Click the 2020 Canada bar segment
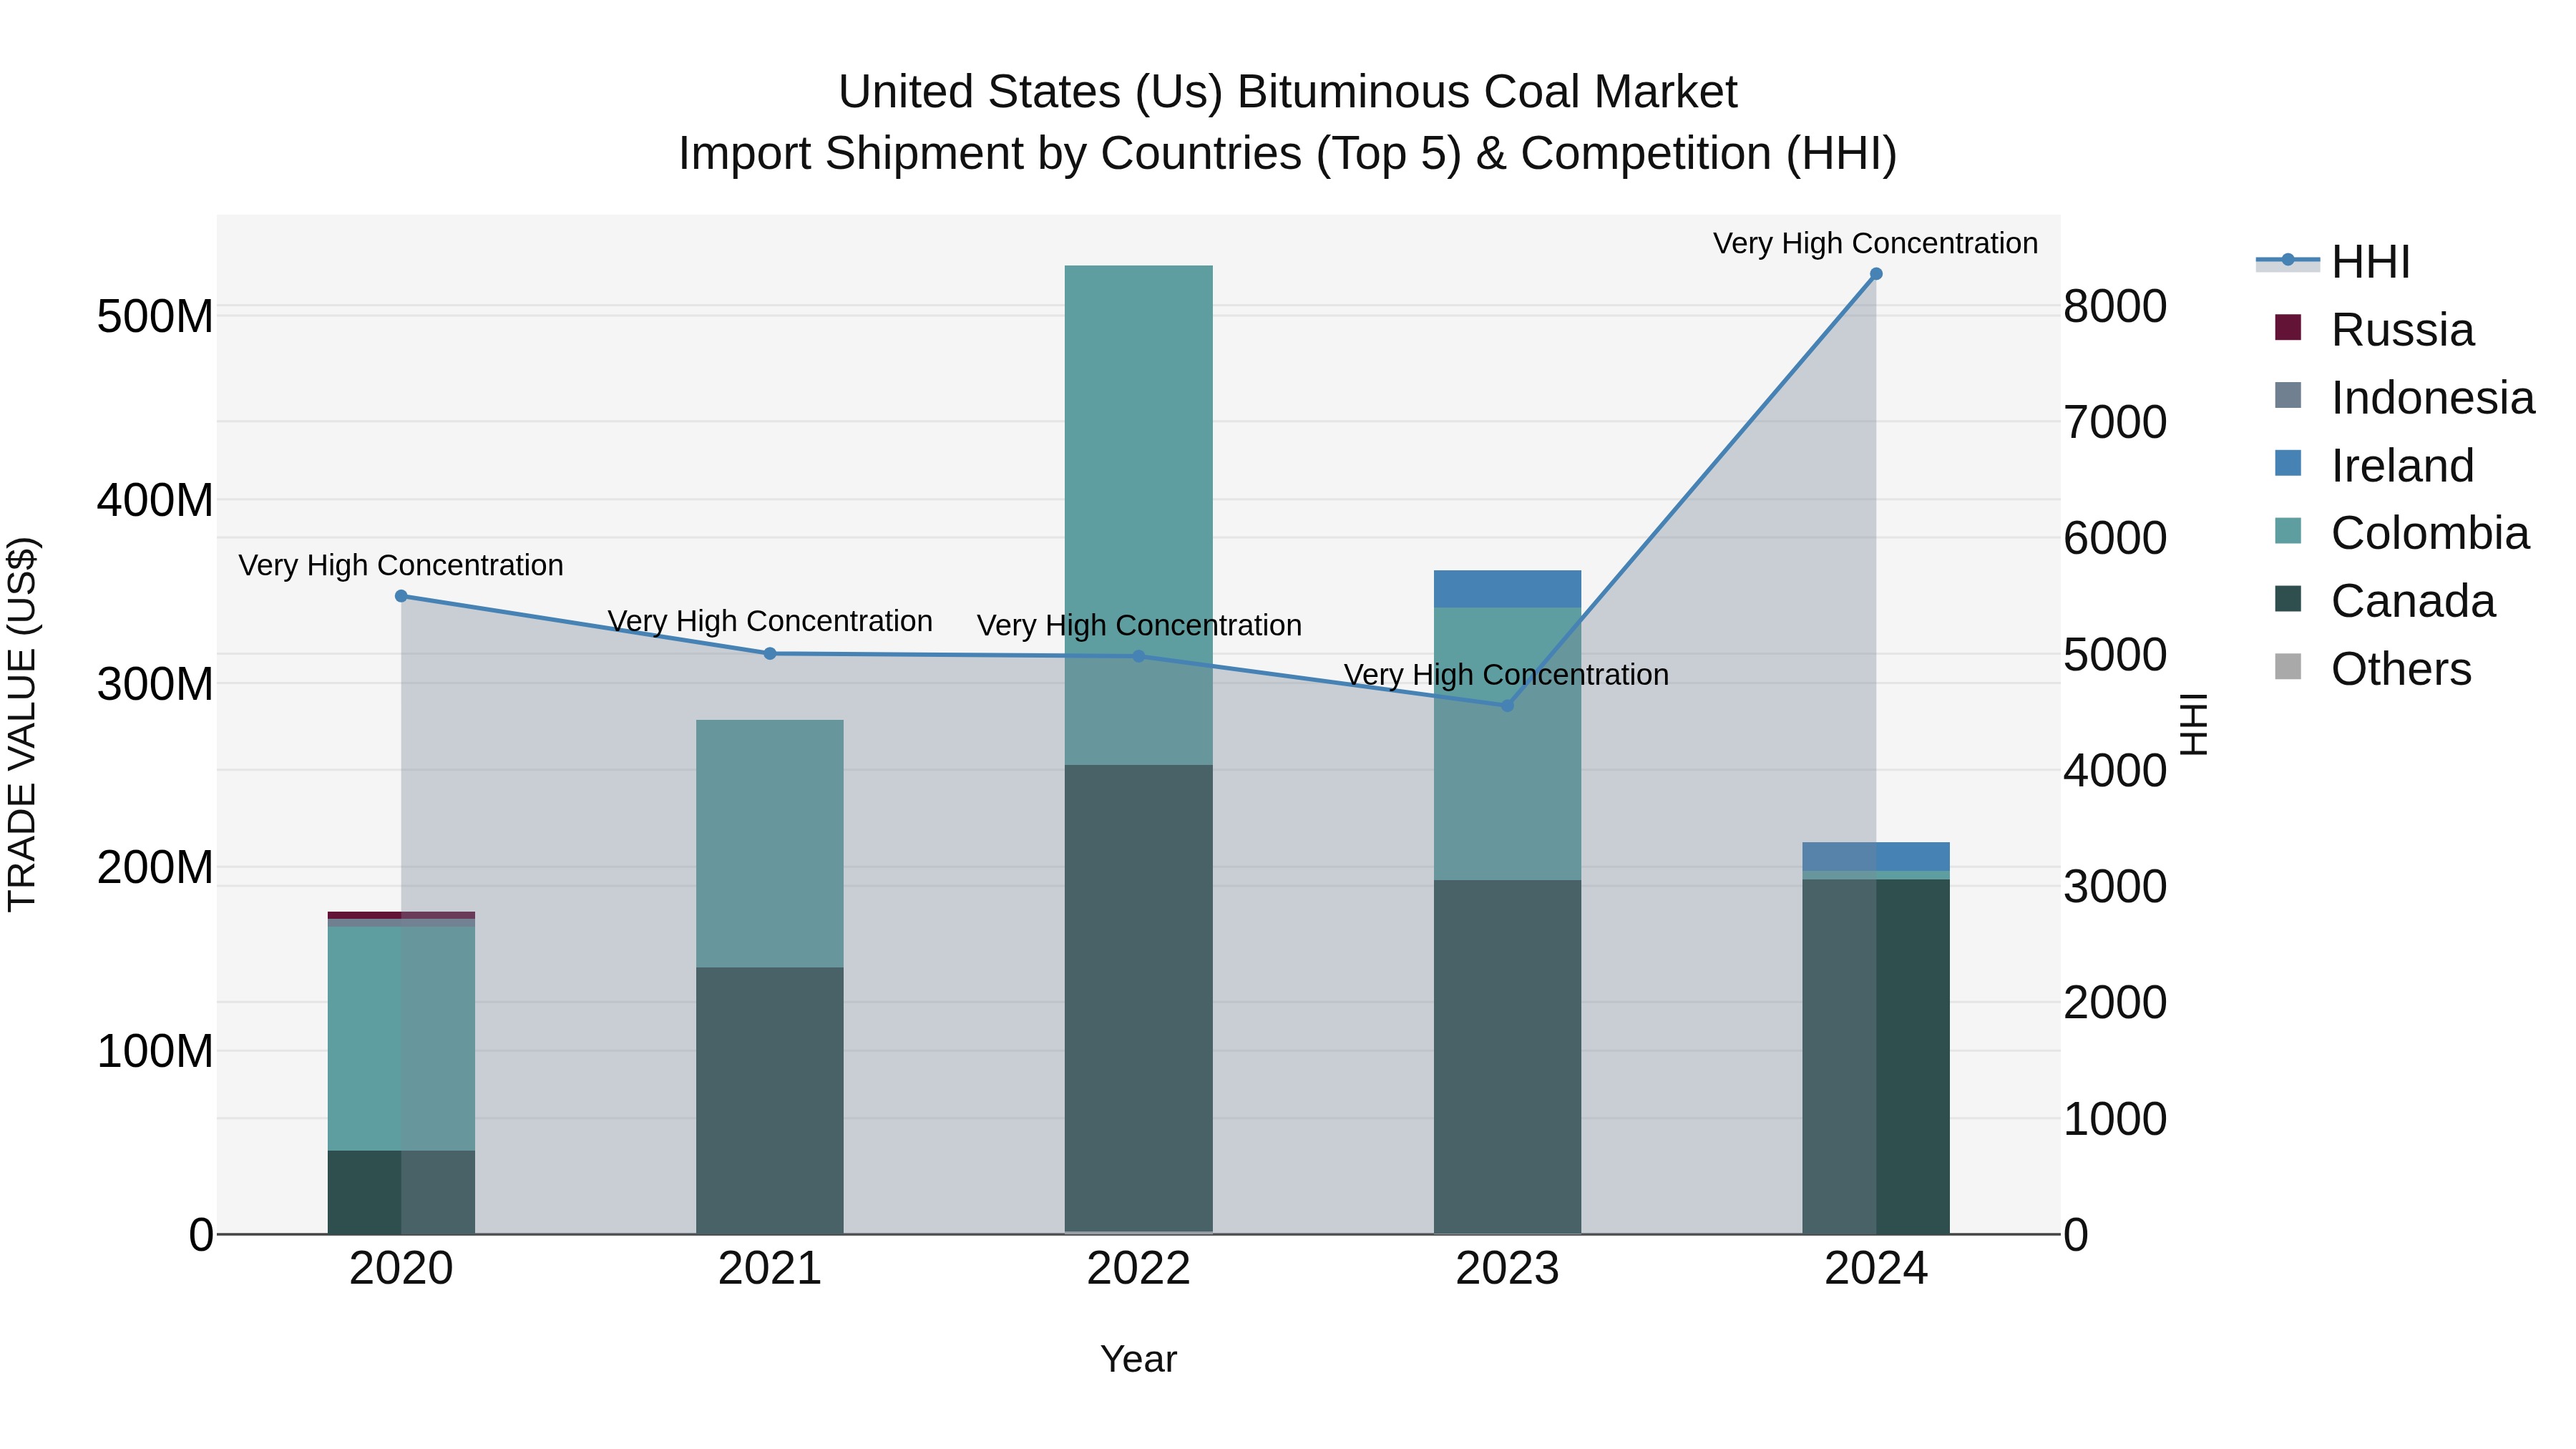 pos(401,1192)
